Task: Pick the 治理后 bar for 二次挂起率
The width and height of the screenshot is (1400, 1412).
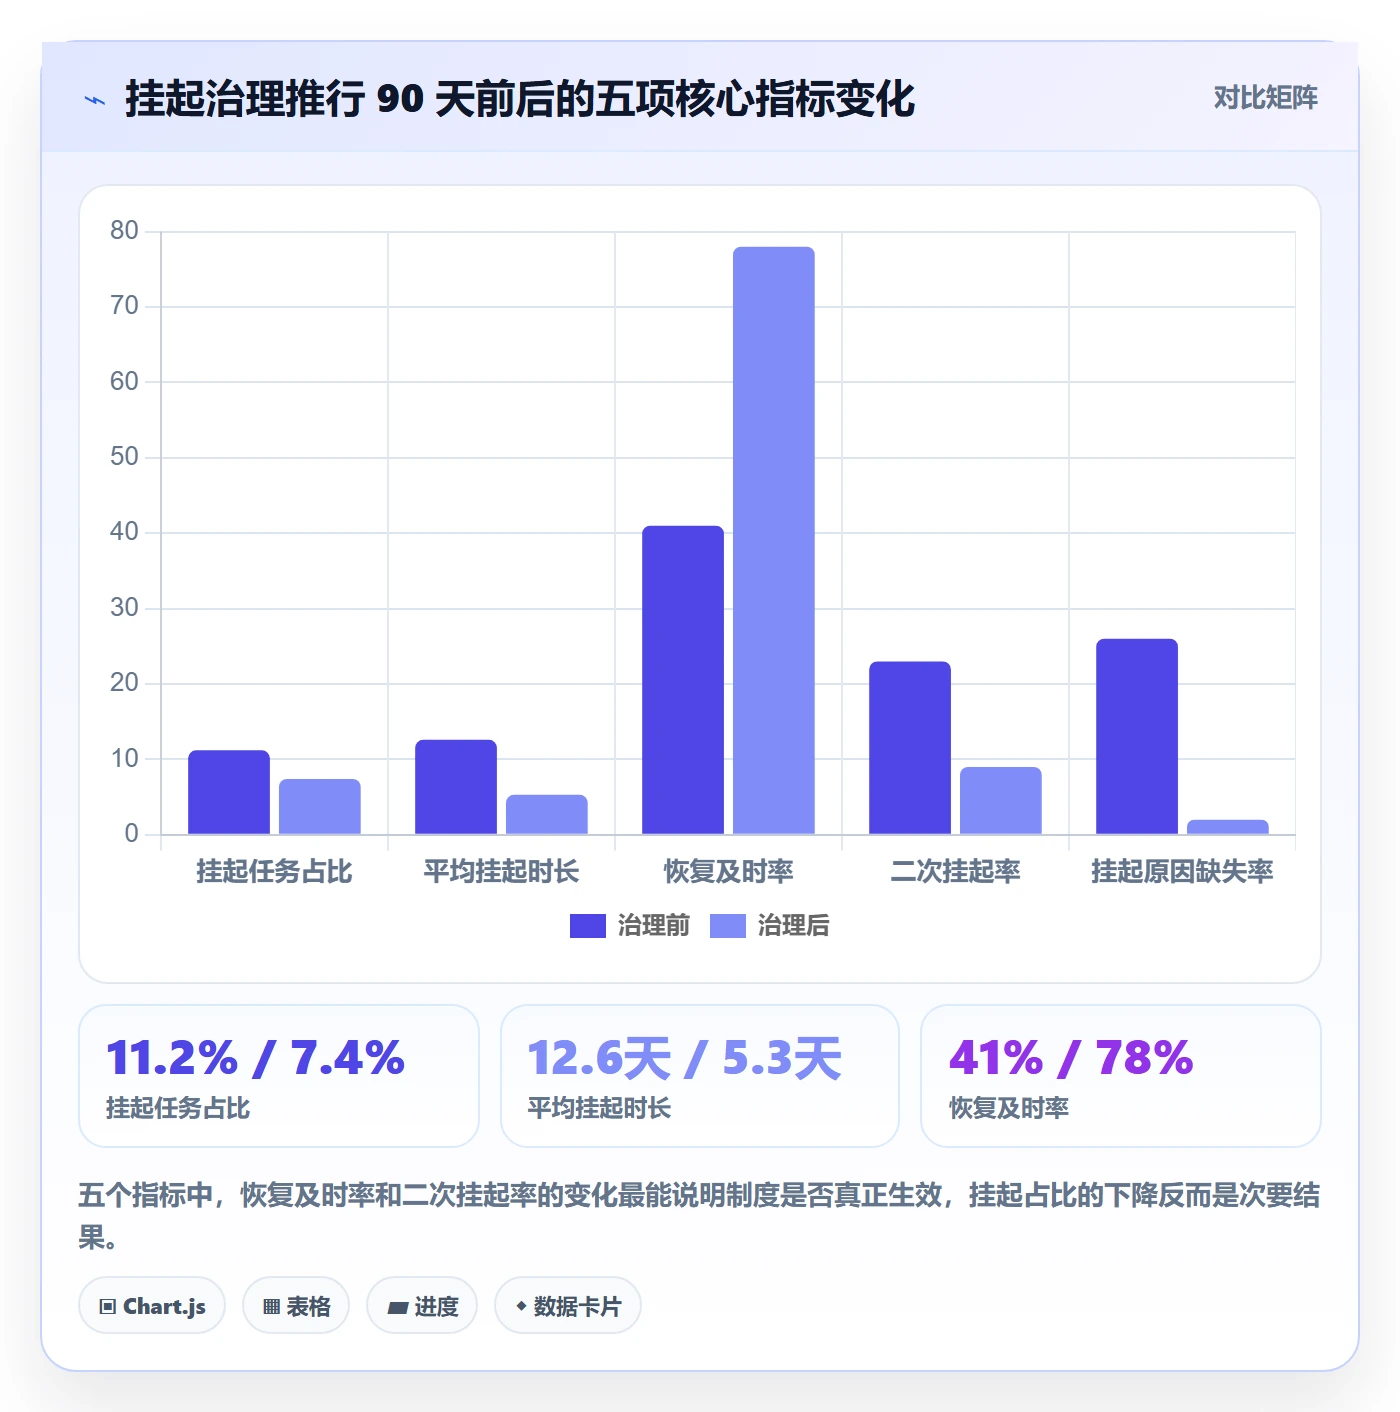Action: [x=1001, y=800]
